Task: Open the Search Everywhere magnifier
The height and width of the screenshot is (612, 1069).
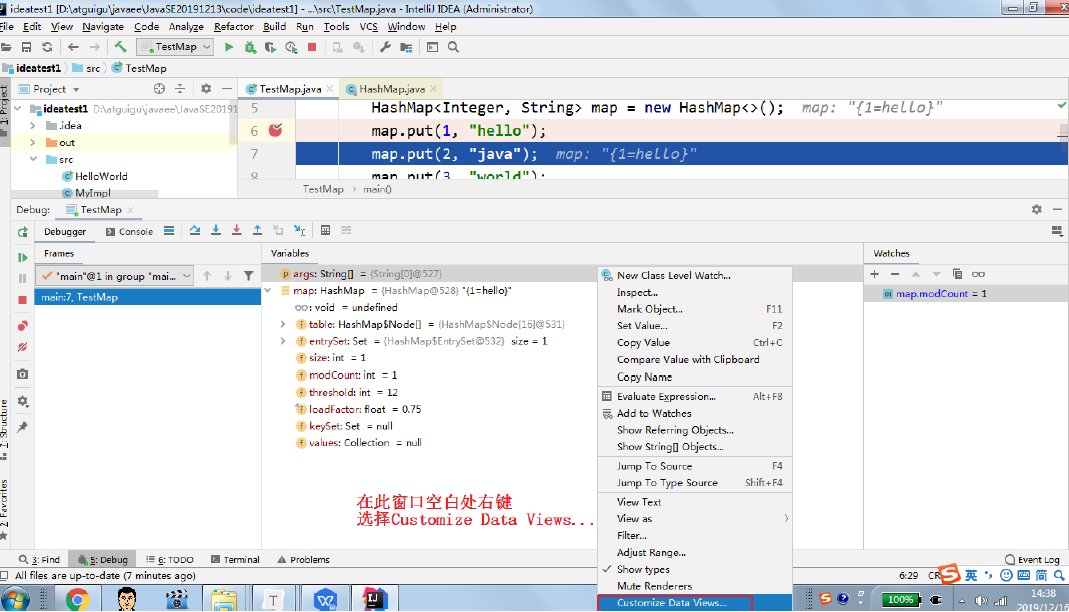Action: point(453,47)
